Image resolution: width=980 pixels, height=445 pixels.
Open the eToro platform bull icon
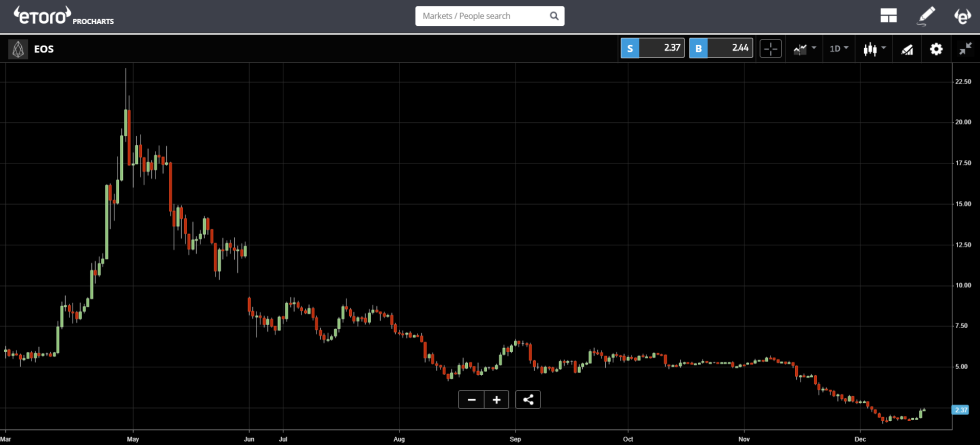point(962,16)
